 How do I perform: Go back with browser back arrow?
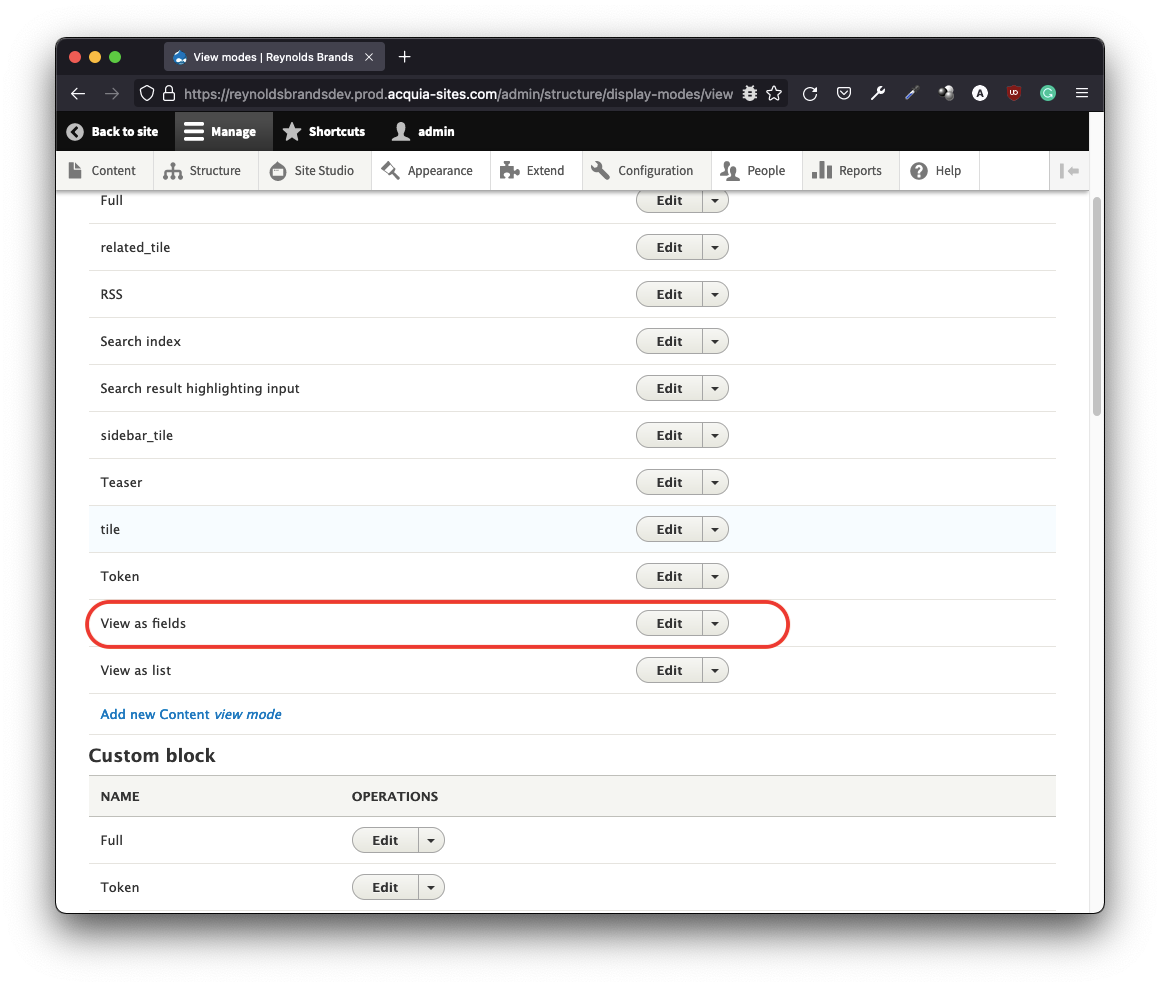78,93
